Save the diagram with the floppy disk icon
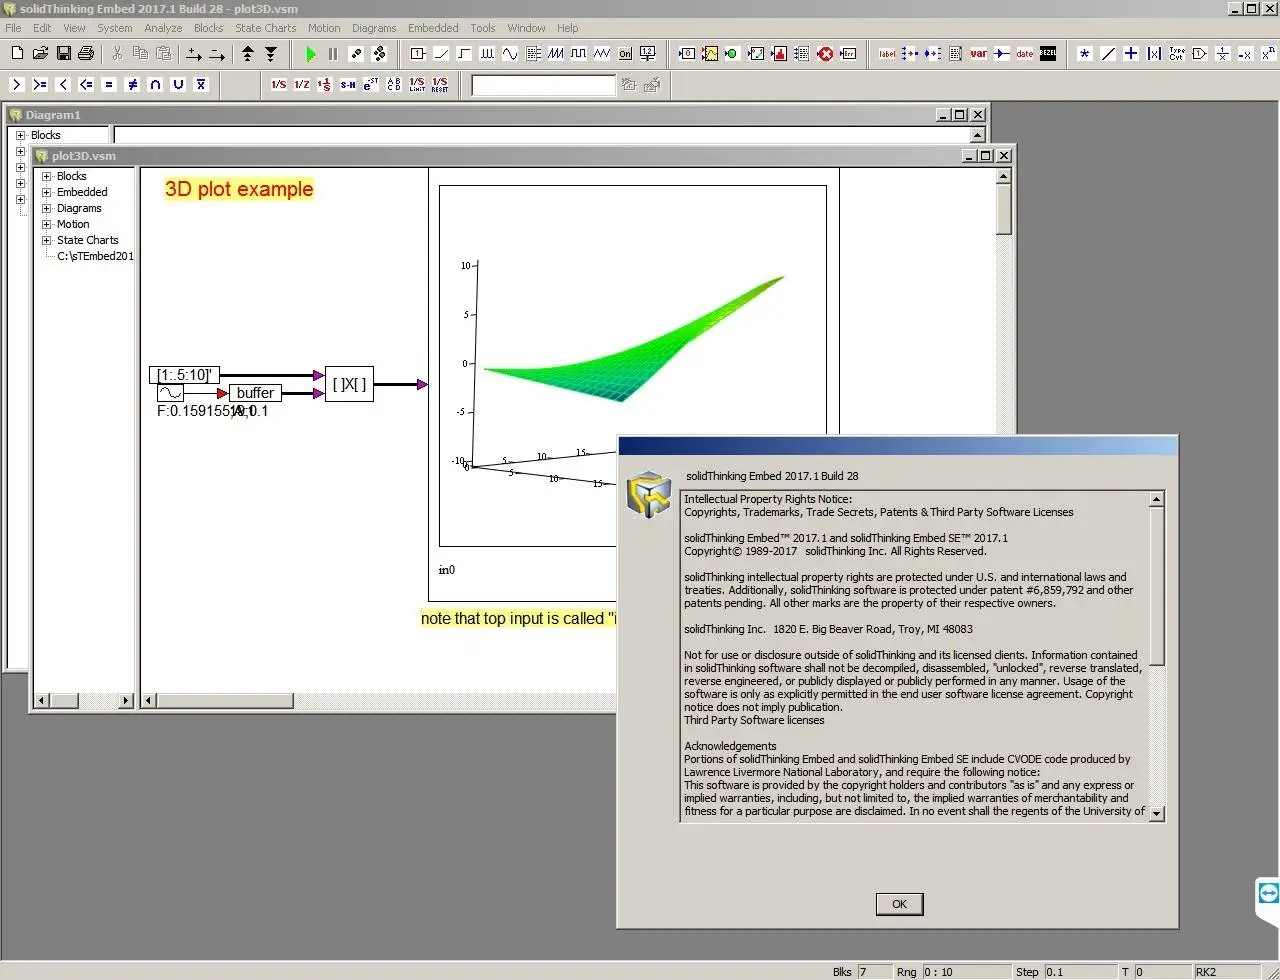Viewport: 1280px width, 980px height. click(63, 54)
